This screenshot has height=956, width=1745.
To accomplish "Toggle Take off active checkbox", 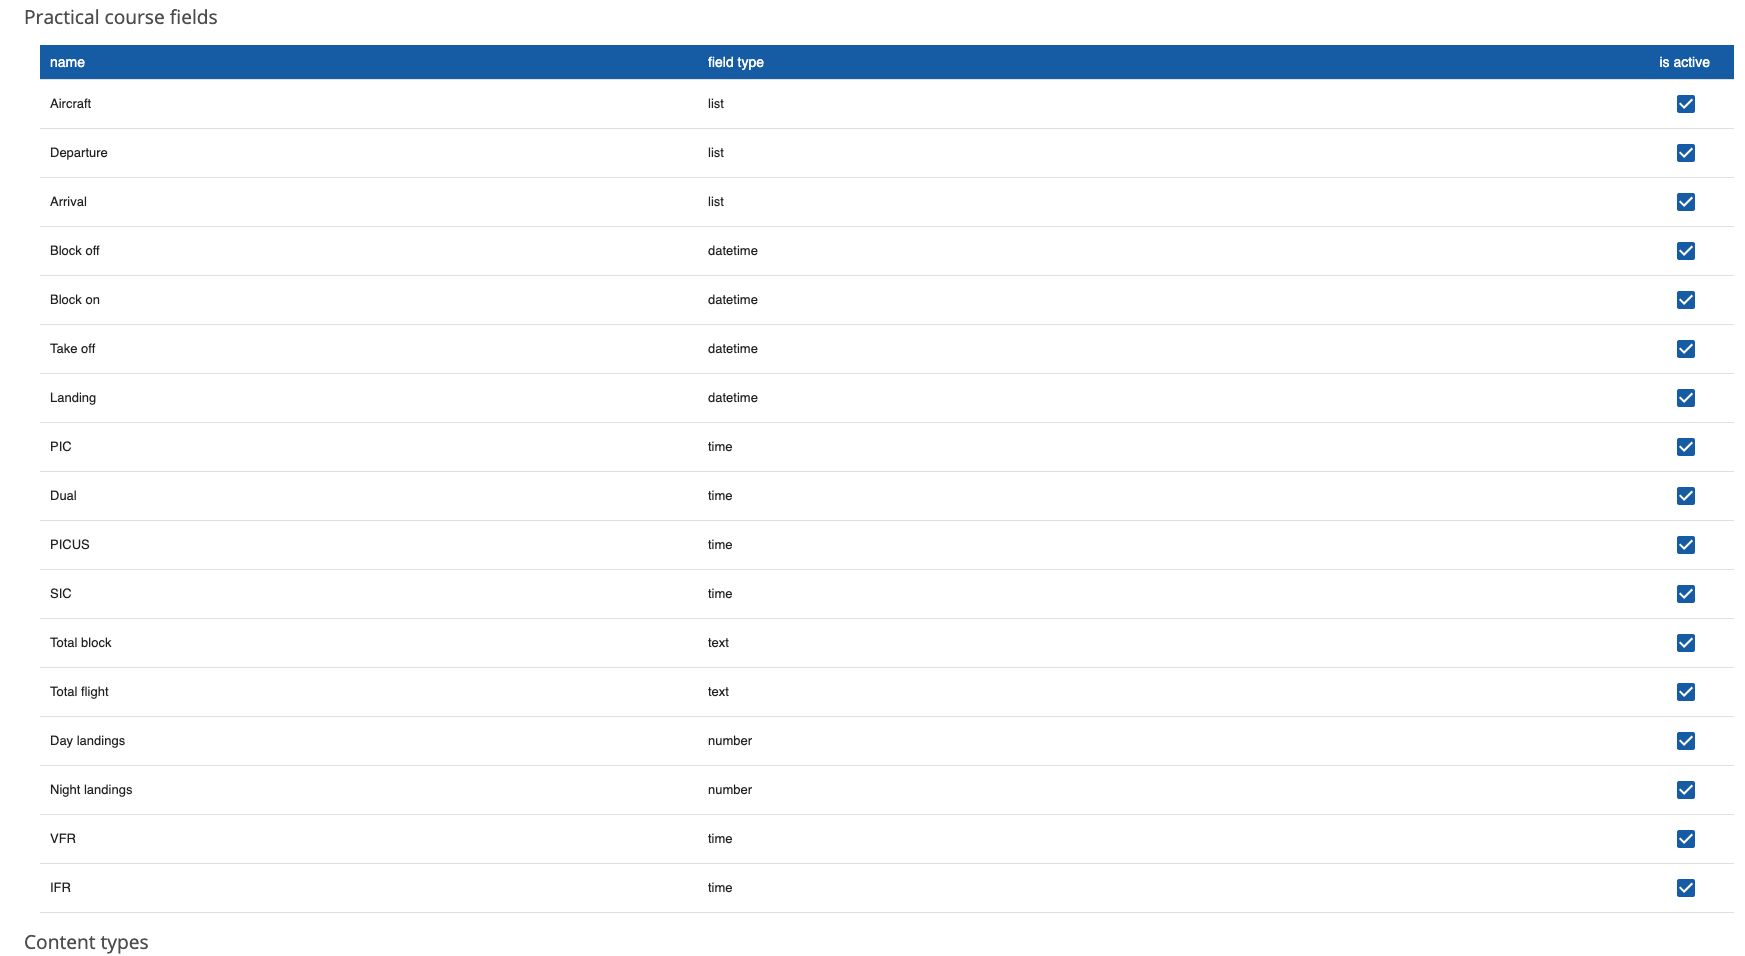I will click(x=1685, y=349).
